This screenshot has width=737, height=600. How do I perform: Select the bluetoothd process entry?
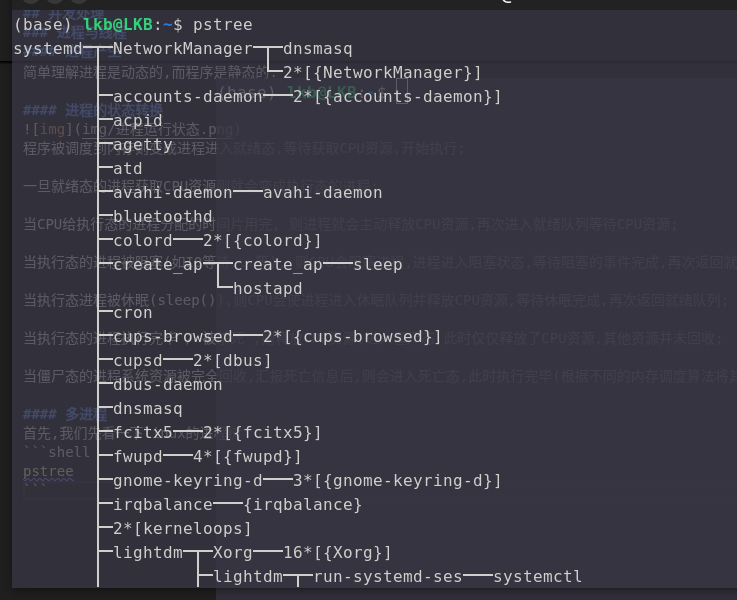point(163,217)
